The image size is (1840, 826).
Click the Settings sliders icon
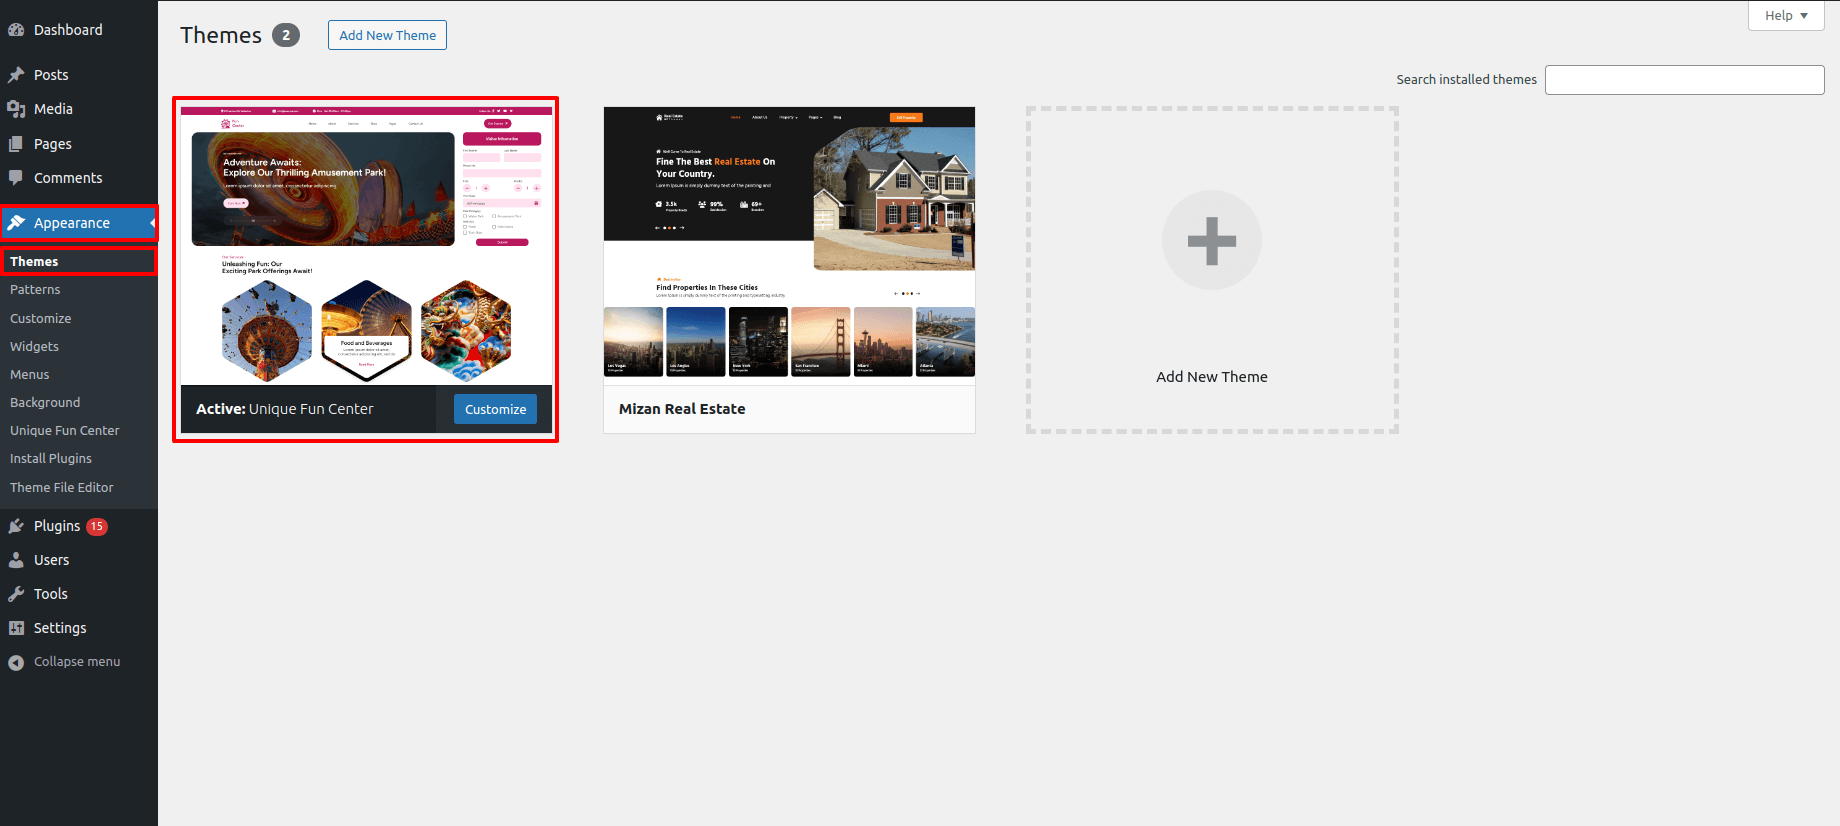pos(16,628)
